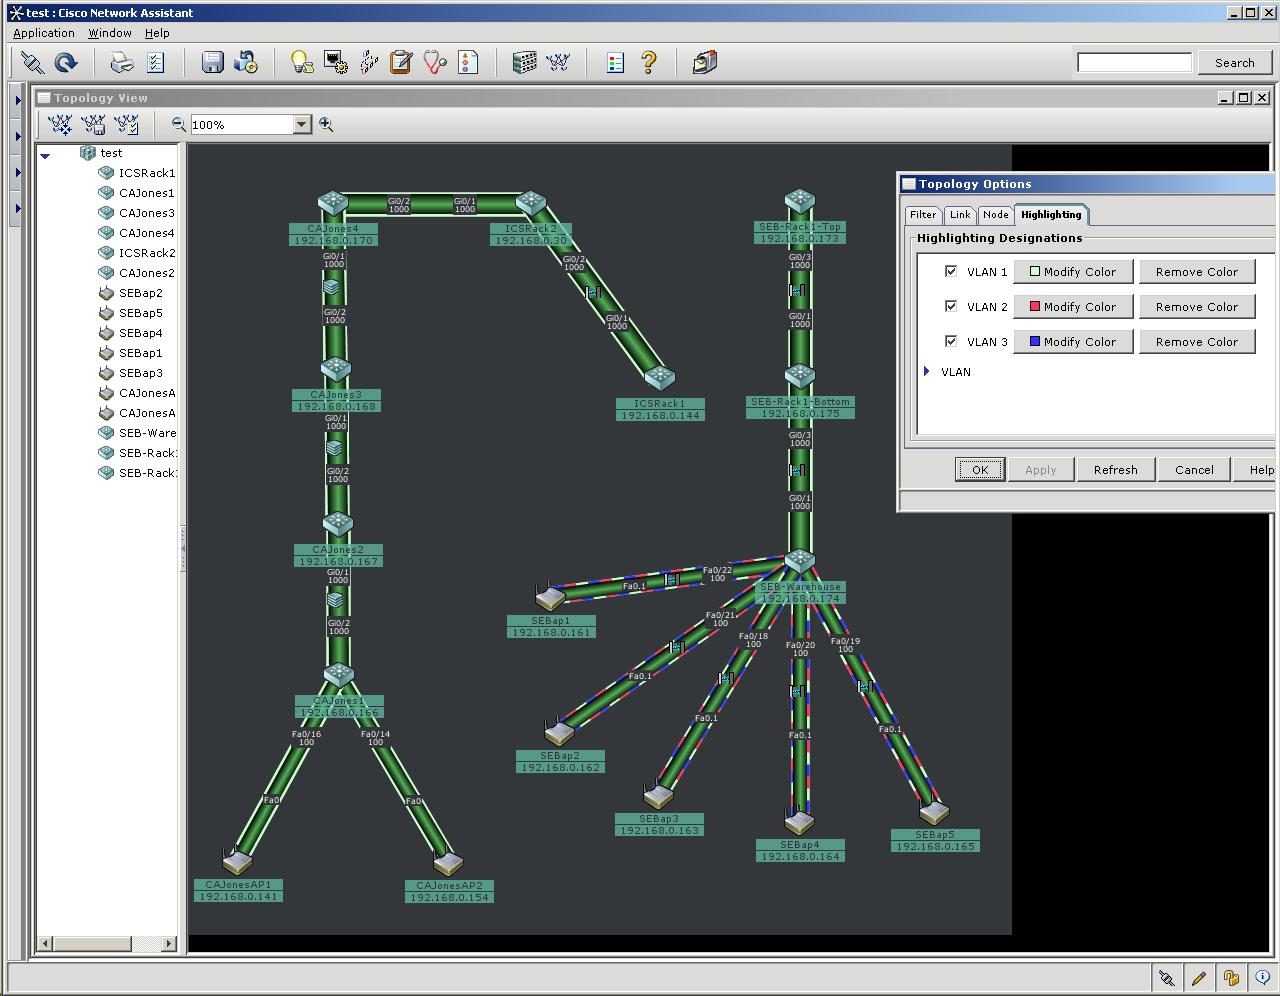This screenshot has height=996, width=1280.
Task: Open the Preferences checklist icon
Action: (156, 63)
